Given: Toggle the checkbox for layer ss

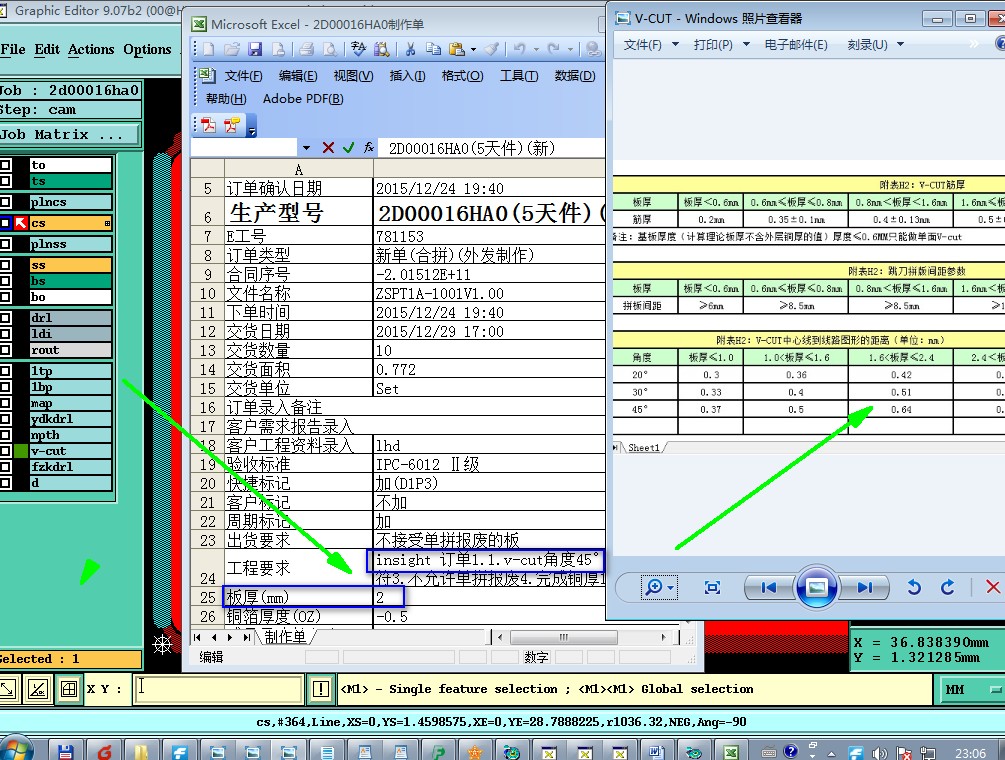Looking at the screenshot, I should 5,265.
